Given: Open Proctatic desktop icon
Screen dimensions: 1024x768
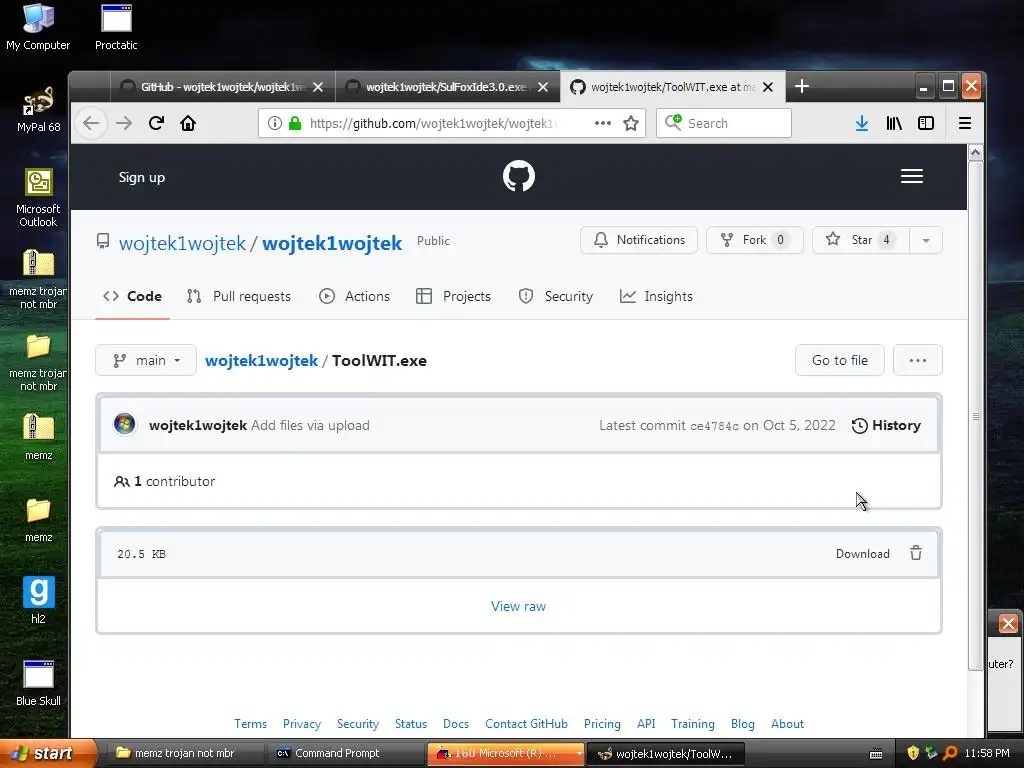Looking at the screenshot, I should click(116, 27).
